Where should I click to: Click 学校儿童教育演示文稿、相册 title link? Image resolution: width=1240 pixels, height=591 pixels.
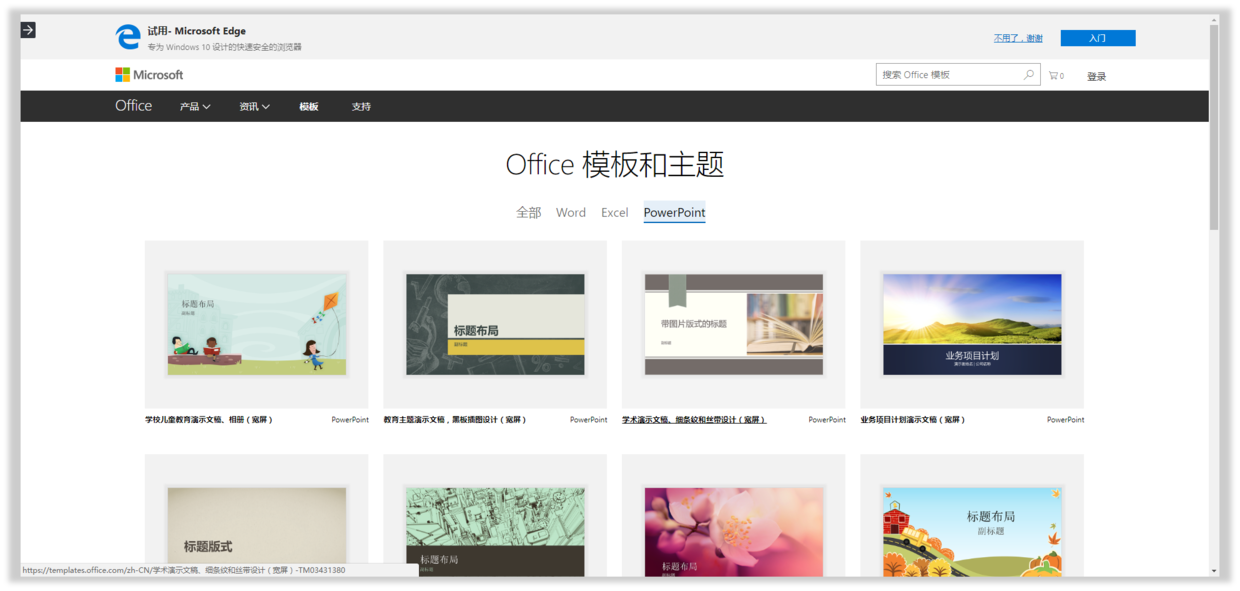(209, 420)
